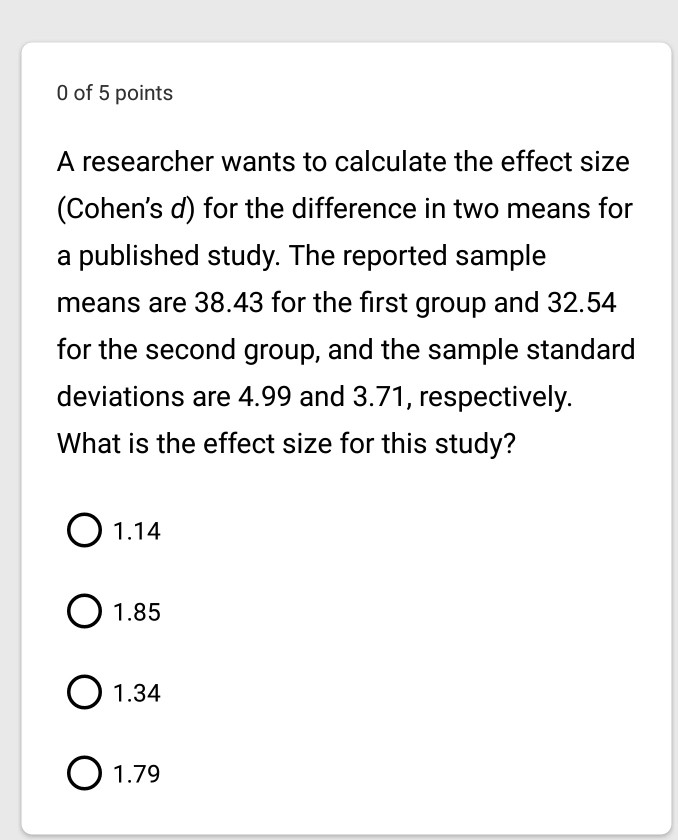
Task: Click the 1.85 answer label text
Action: [x=137, y=613]
